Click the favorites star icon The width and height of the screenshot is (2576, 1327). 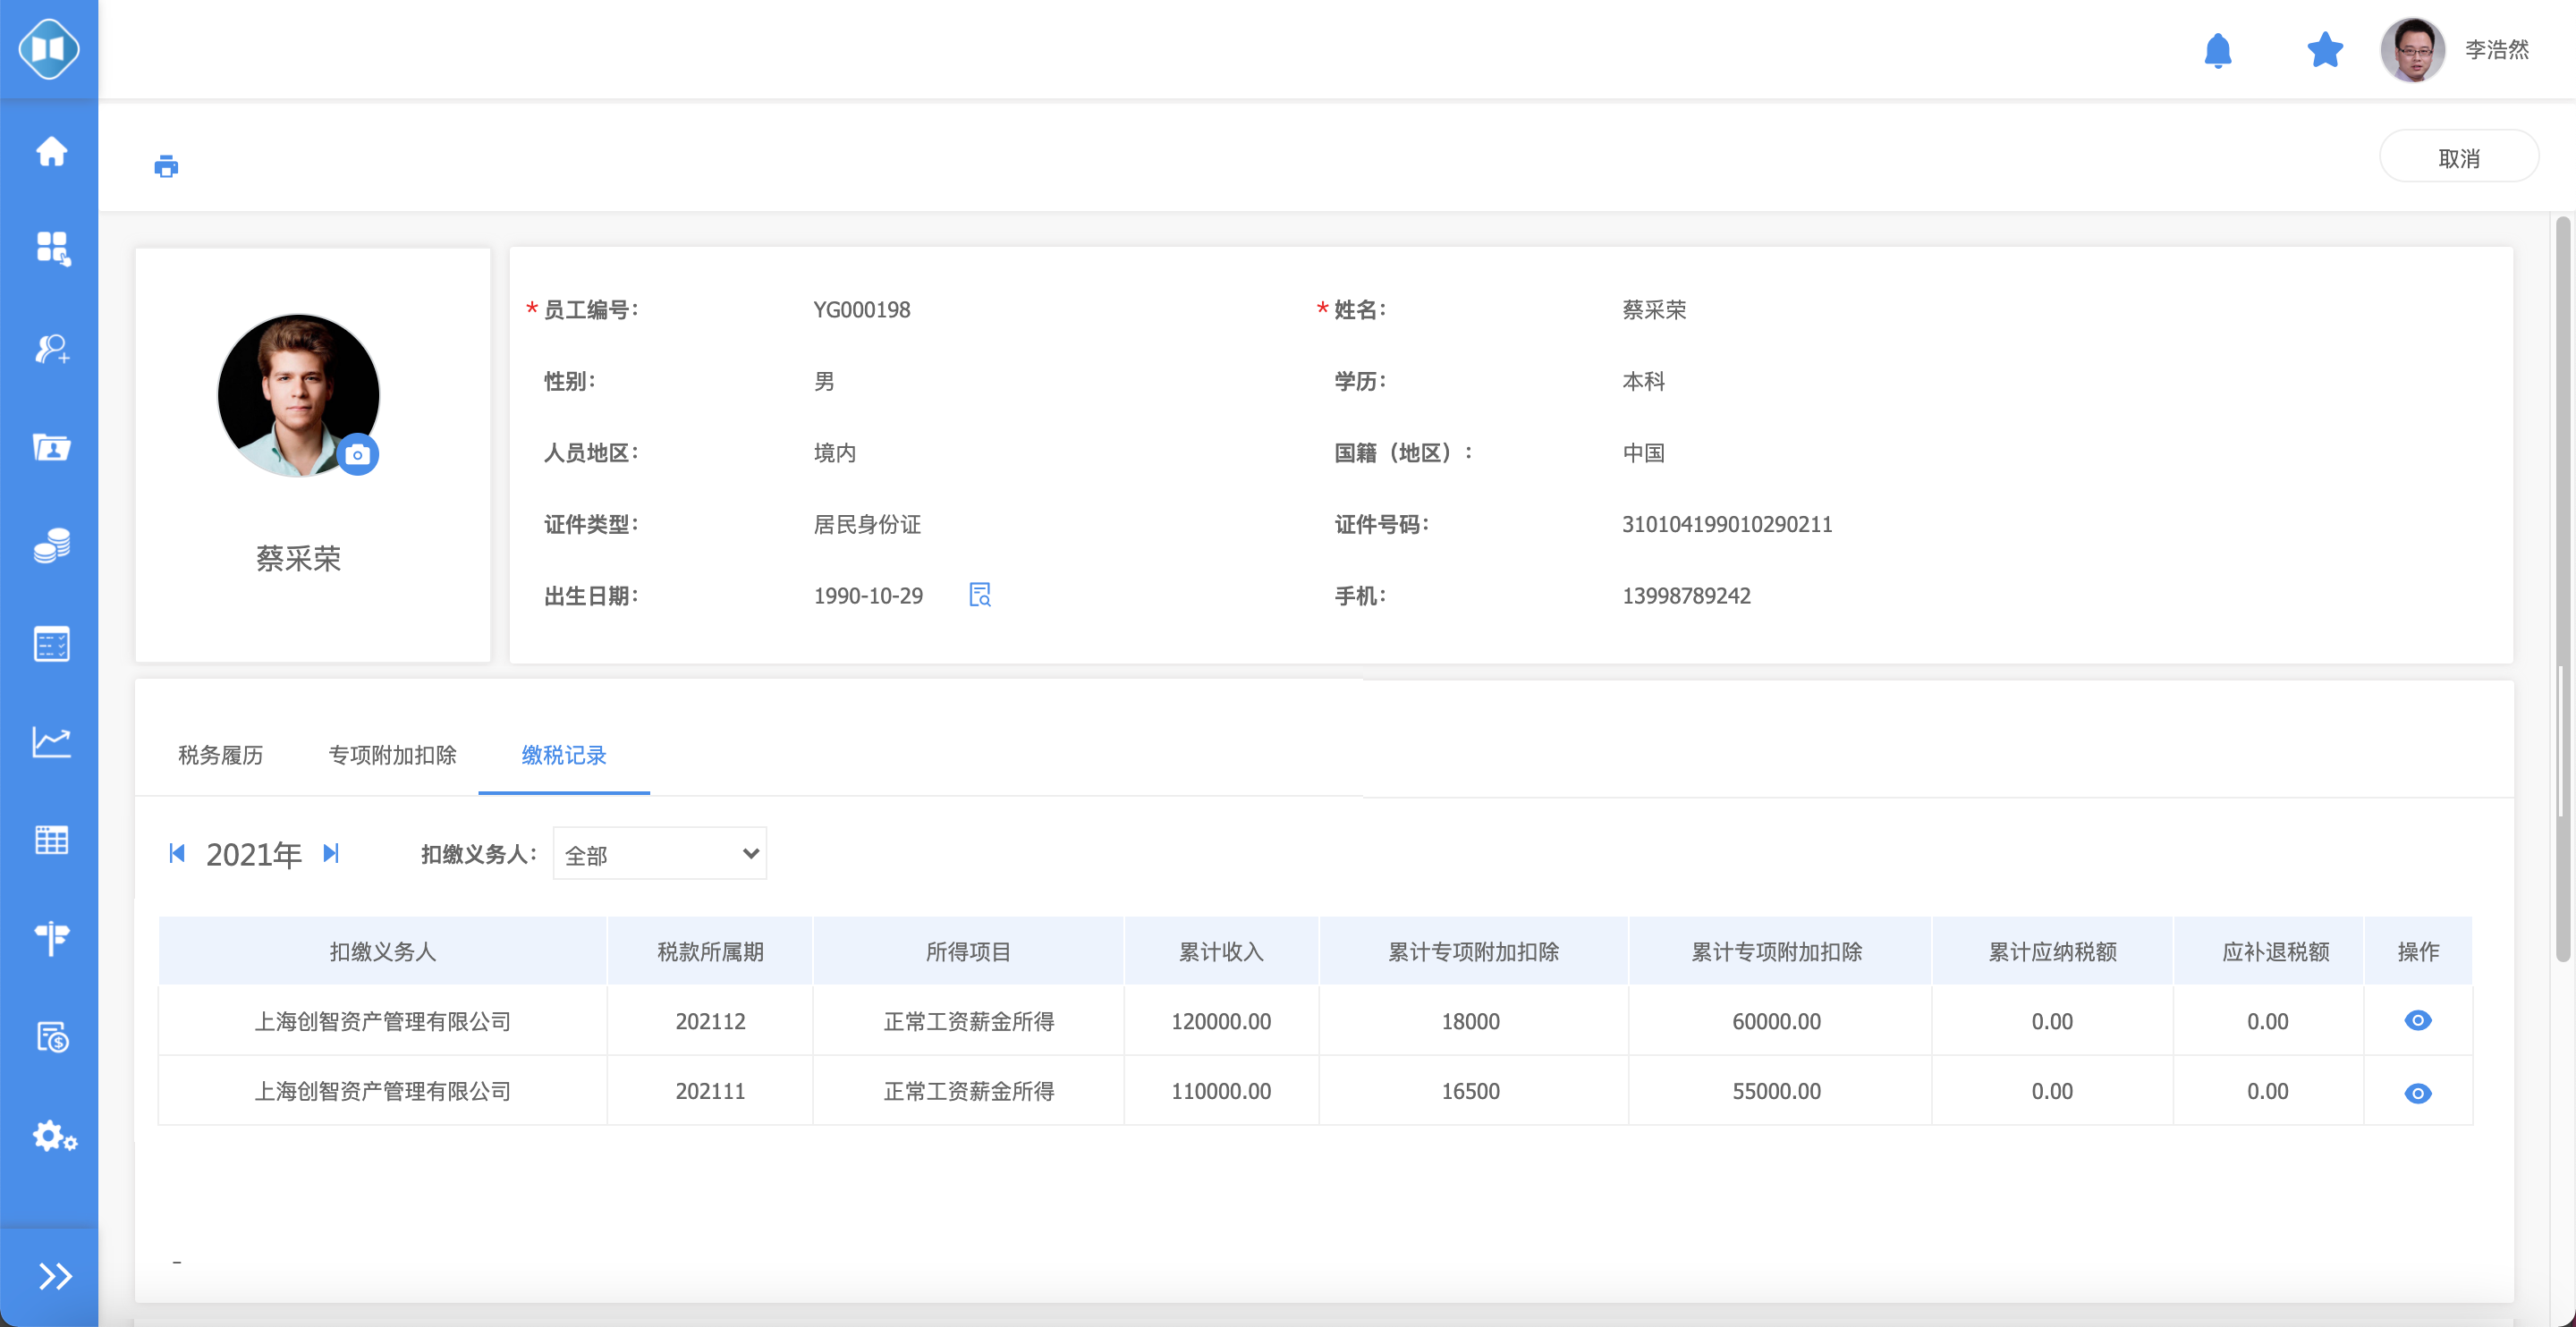click(2324, 50)
